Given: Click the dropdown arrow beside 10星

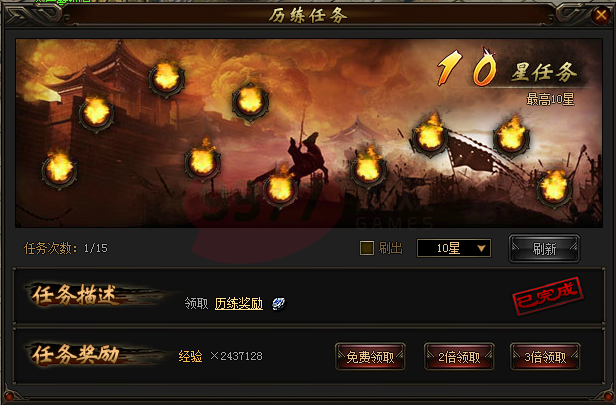Looking at the screenshot, I should [x=481, y=248].
